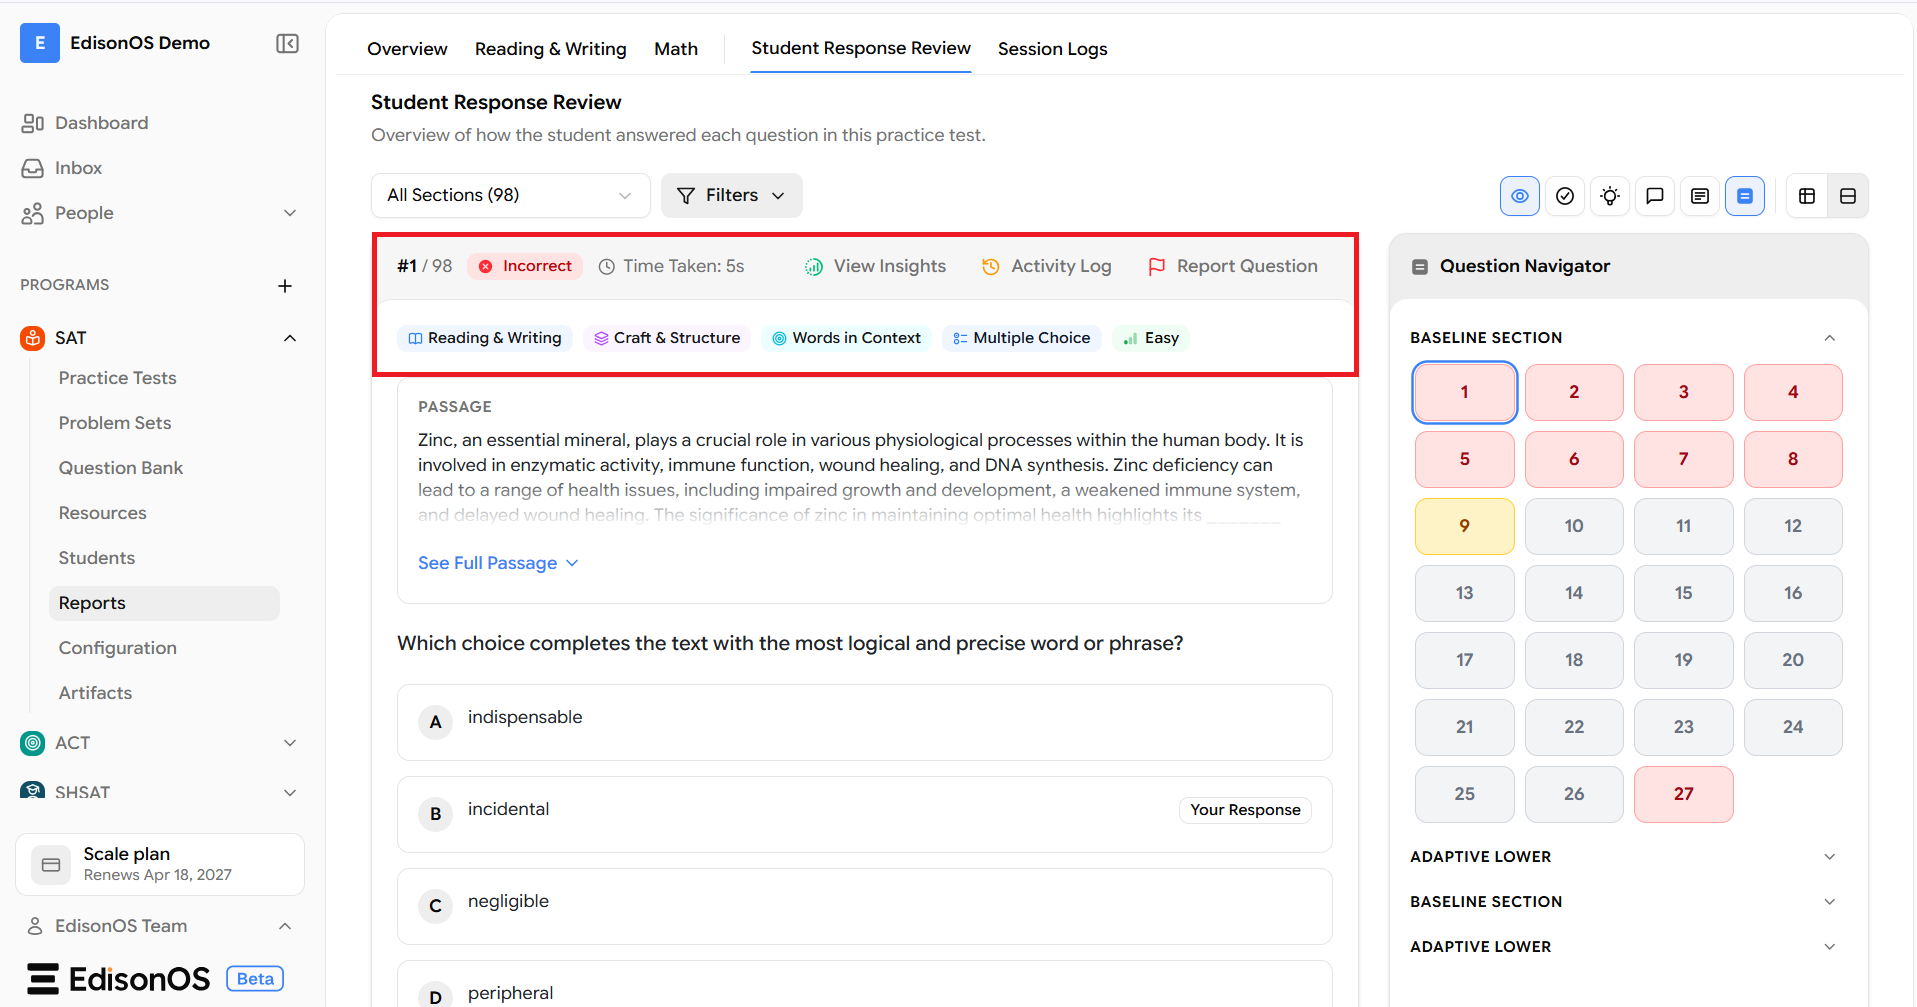Viewport: 1917px width, 1007px height.
Task: Click the text note toolbar icon
Action: tap(1699, 196)
